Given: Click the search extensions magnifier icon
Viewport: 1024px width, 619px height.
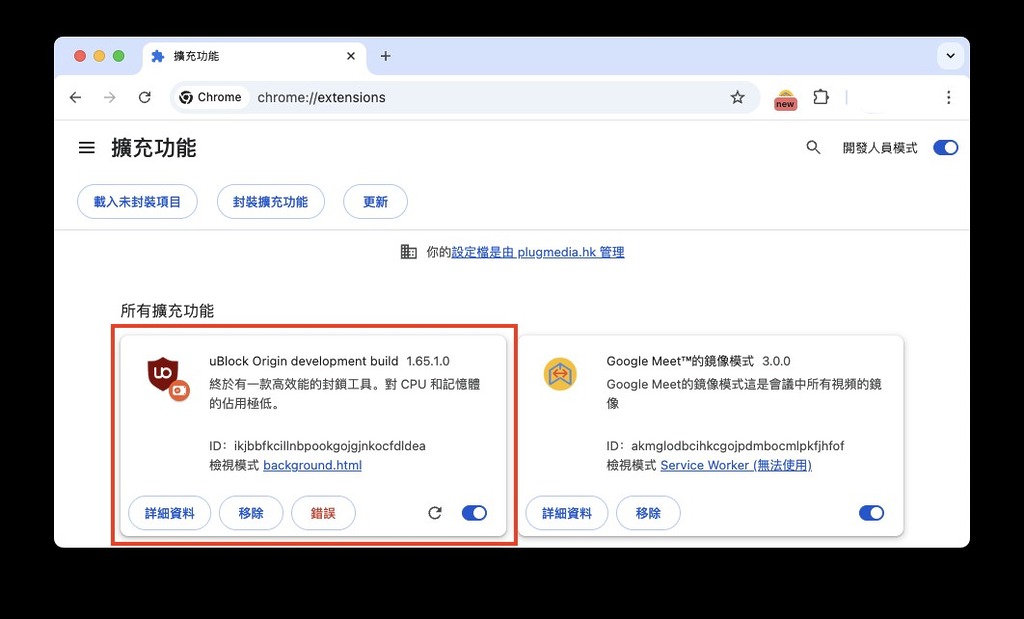Looking at the screenshot, I should point(813,148).
